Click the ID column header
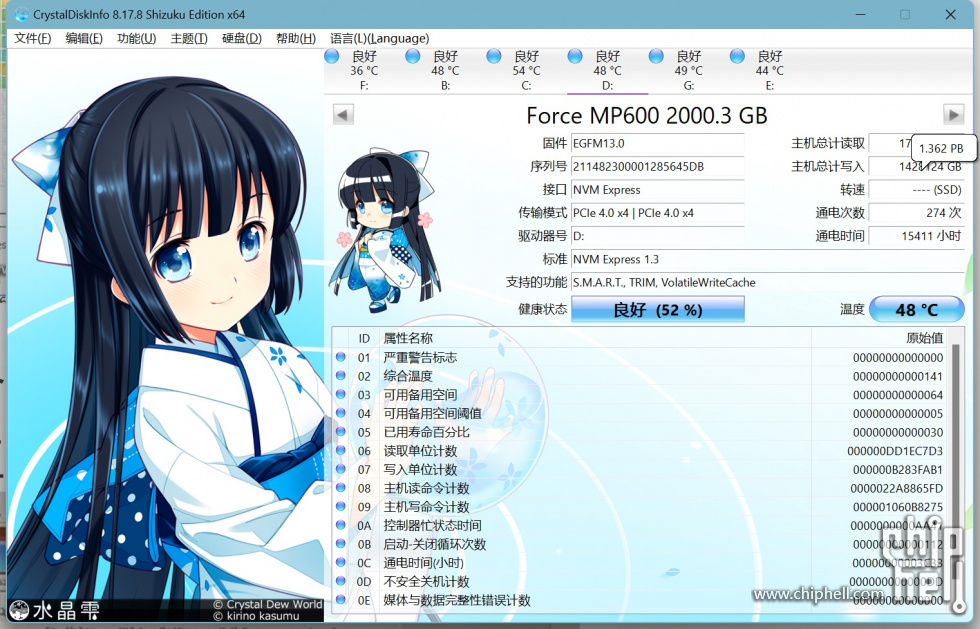This screenshot has height=629, width=980. point(364,338)
